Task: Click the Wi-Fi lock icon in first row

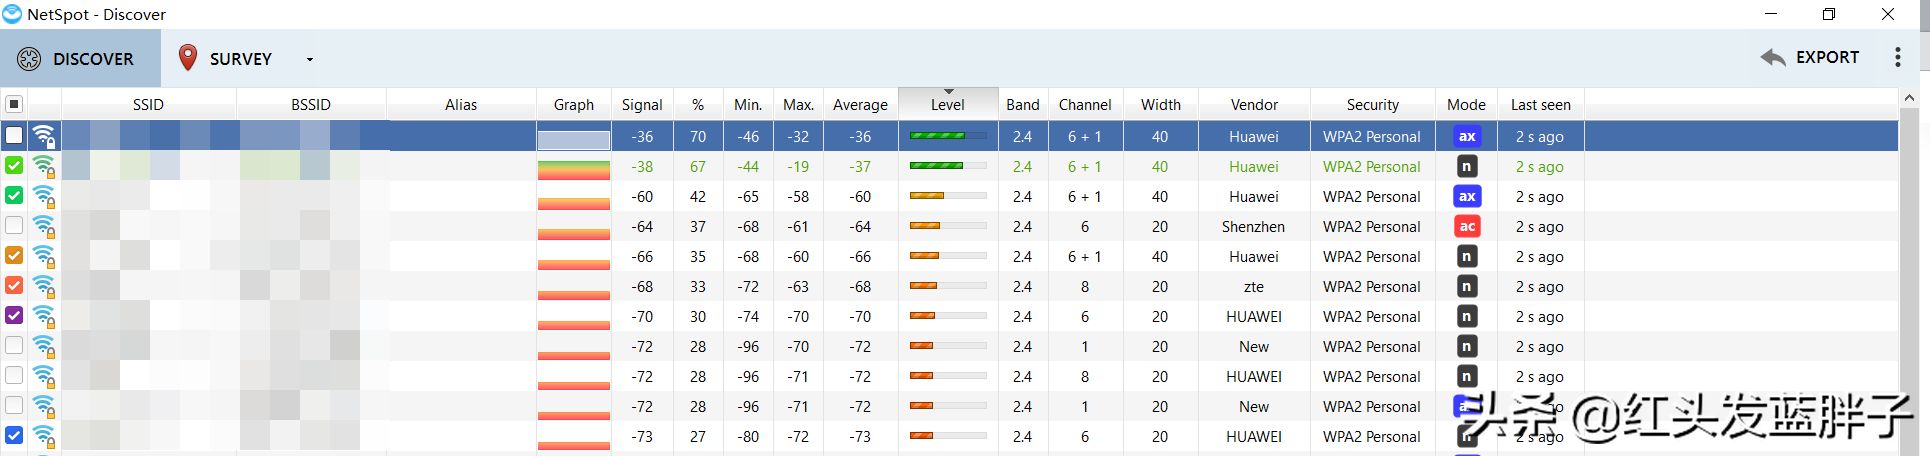Action: [44, 137]
